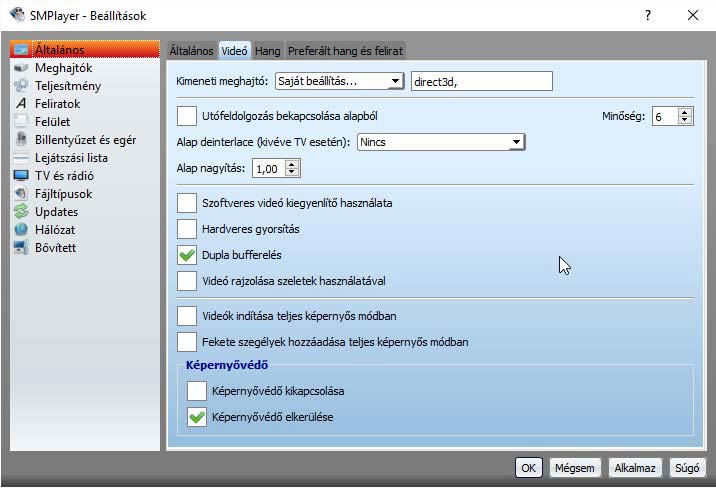
Task: Confirm settings with the OK button
Action: (x=528, y=468)
